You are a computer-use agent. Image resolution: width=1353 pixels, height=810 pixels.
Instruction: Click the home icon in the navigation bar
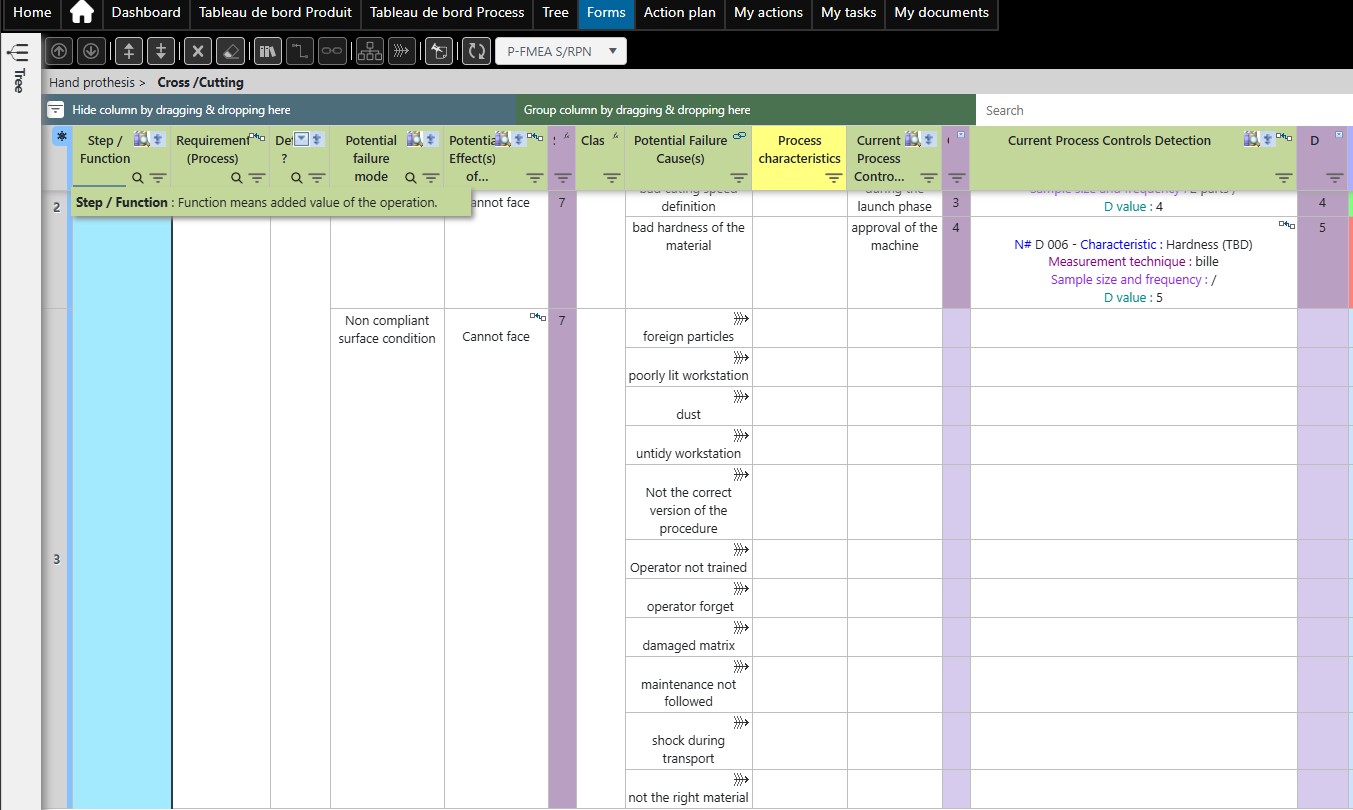(82, 13)
